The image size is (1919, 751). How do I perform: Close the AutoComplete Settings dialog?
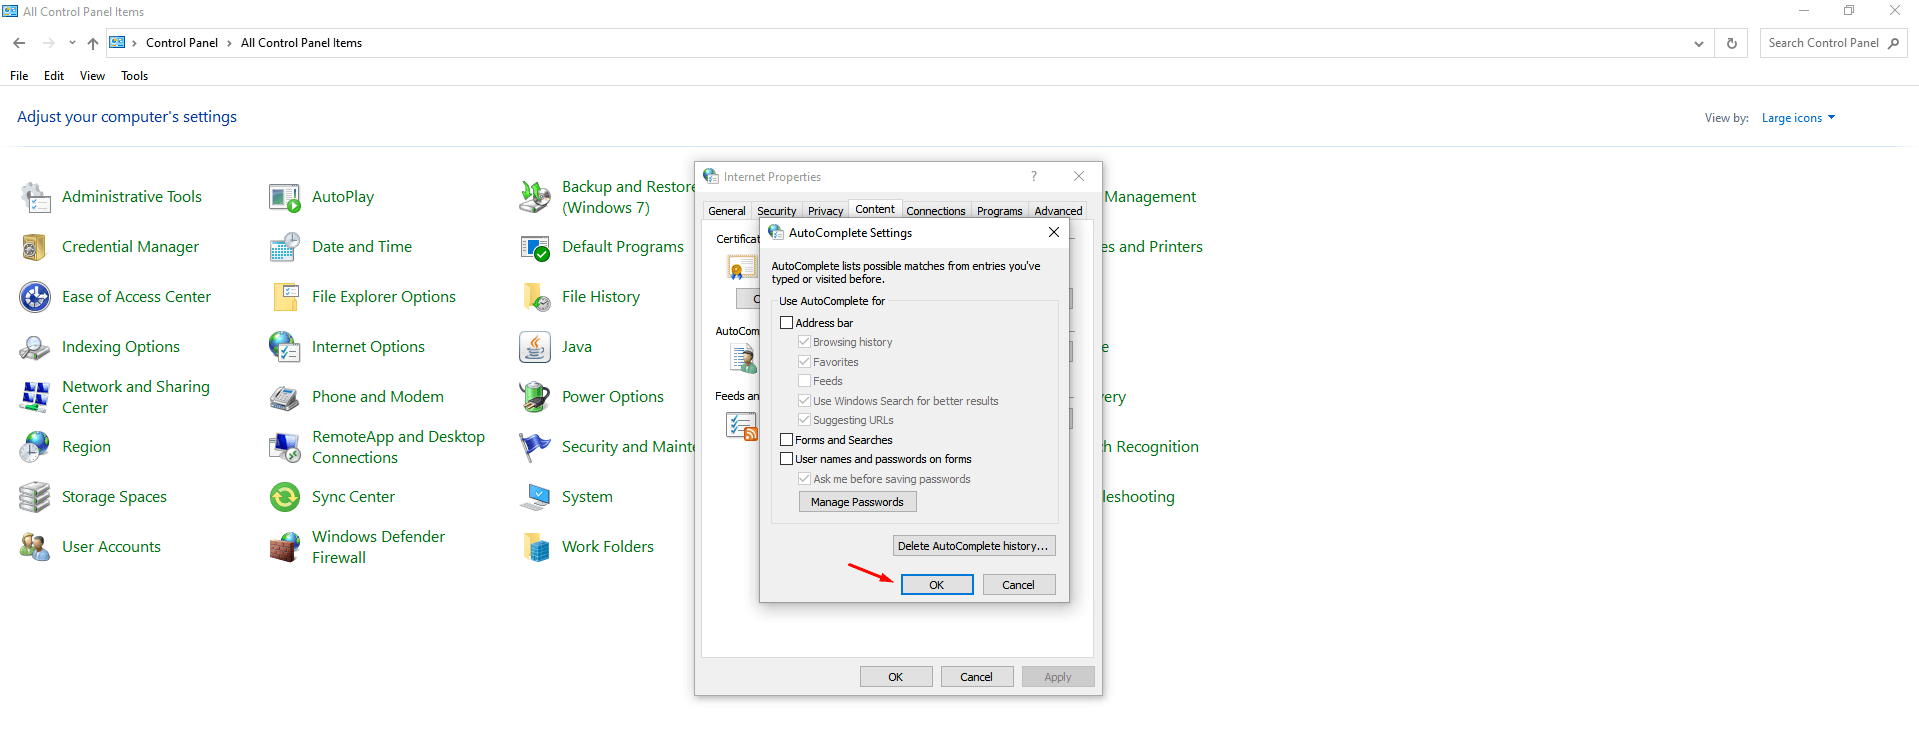coord(1054,232)
